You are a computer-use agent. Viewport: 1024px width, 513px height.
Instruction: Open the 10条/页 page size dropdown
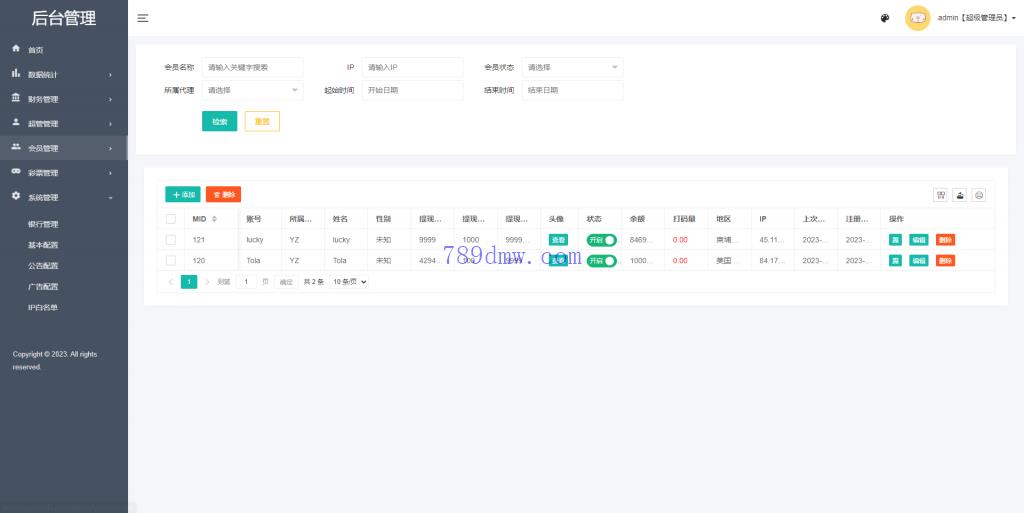click(350, 282)
